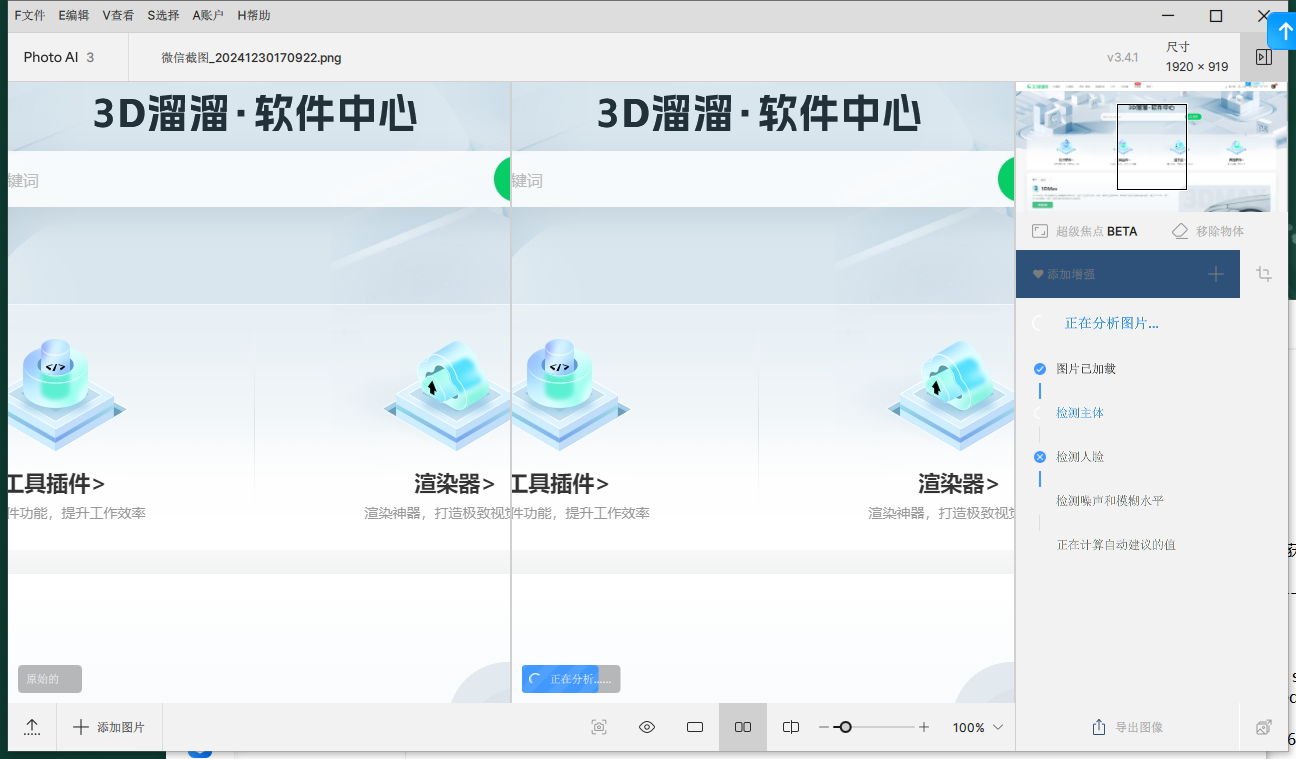Switch to side-by-side view layout
The image size is (1296, 759).
[743, 727]
